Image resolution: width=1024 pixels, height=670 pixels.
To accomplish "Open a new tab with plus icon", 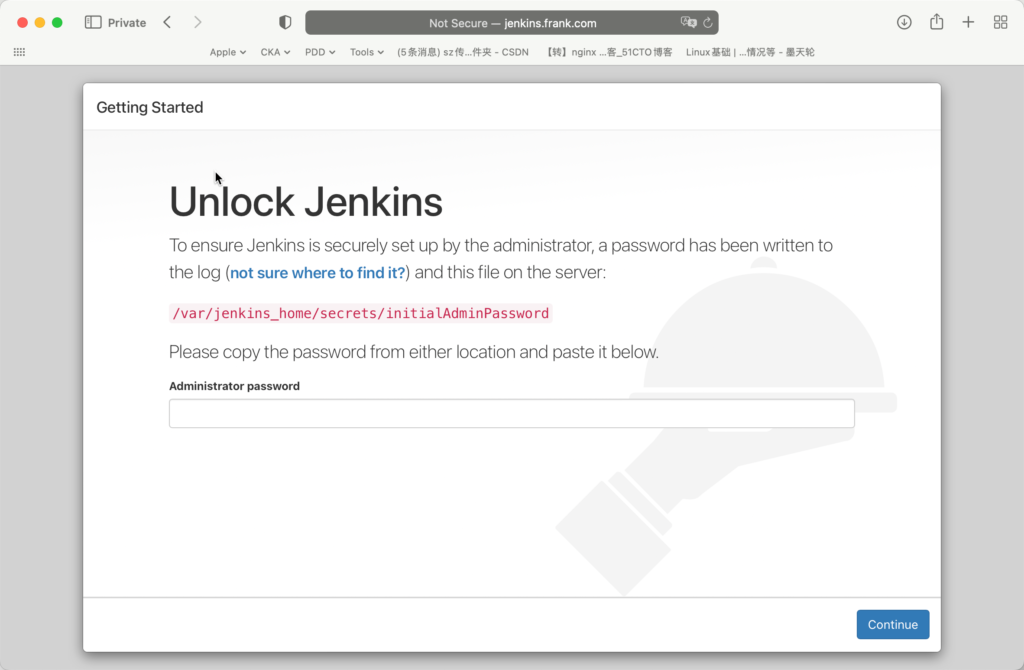I will (968, 22).
